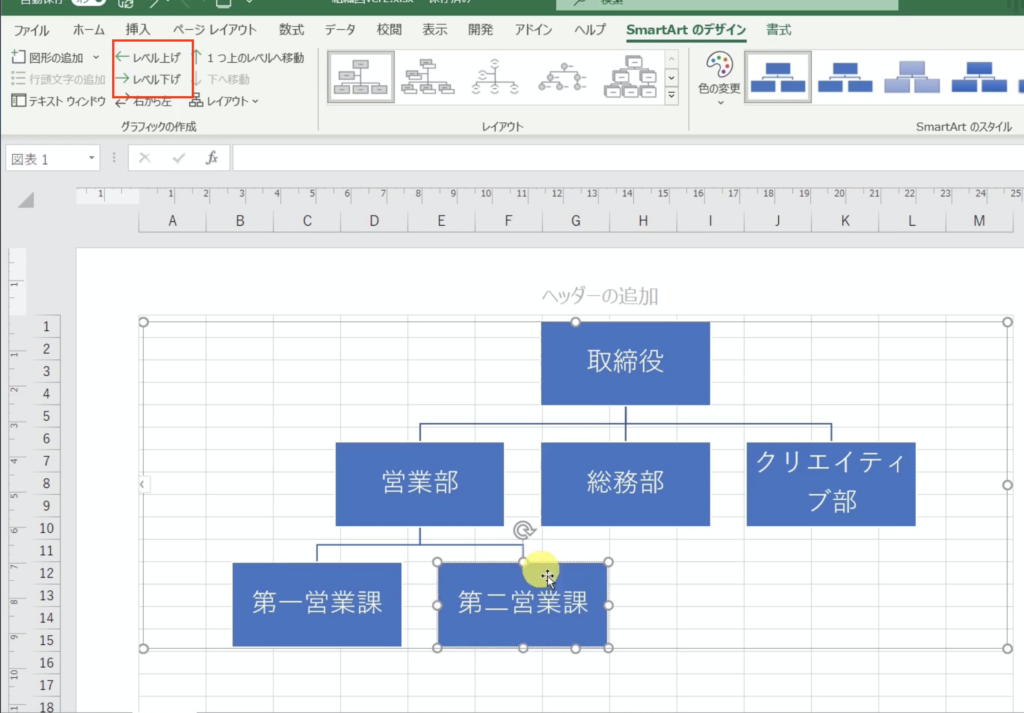This screenshot has height=713, width=1024.
Task: Switch to the アドイン tab
Action: (534, 30)
